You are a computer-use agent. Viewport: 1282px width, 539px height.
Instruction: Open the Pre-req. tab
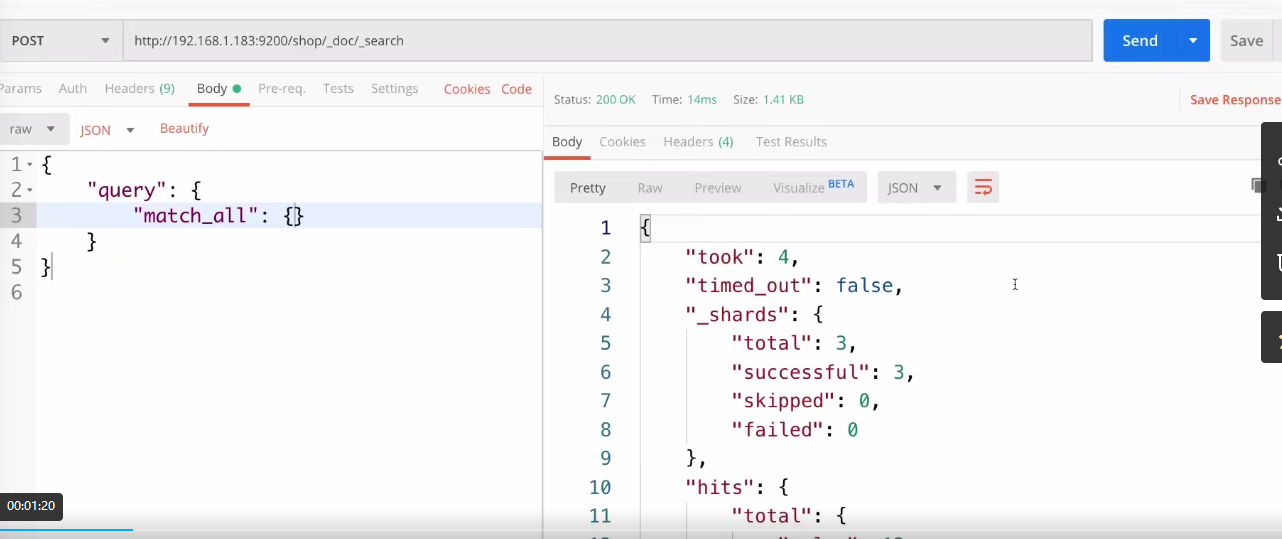[x=282, y=89]
